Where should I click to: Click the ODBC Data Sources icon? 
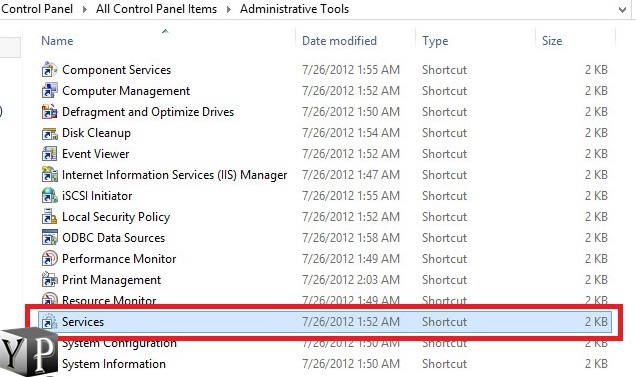pyautogui.click(x=49, y=238)
